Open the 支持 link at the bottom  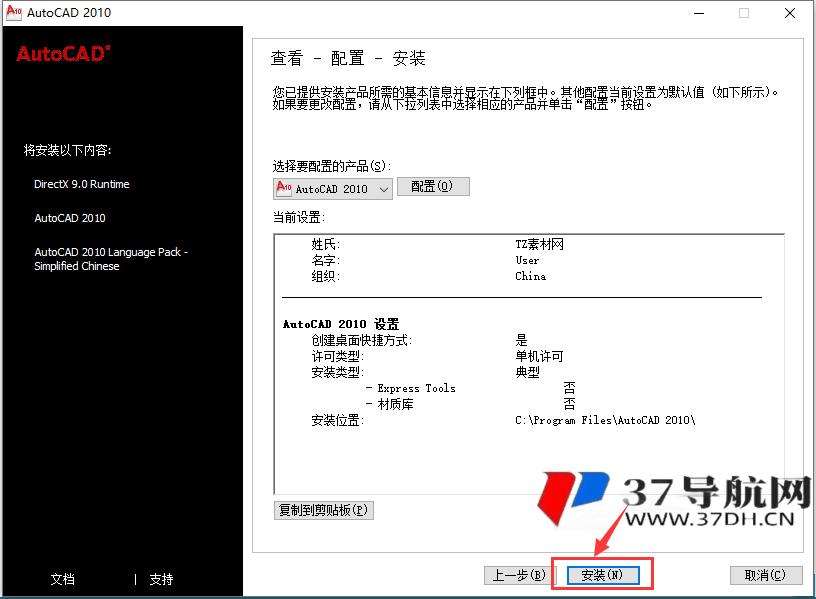point(160,579)
